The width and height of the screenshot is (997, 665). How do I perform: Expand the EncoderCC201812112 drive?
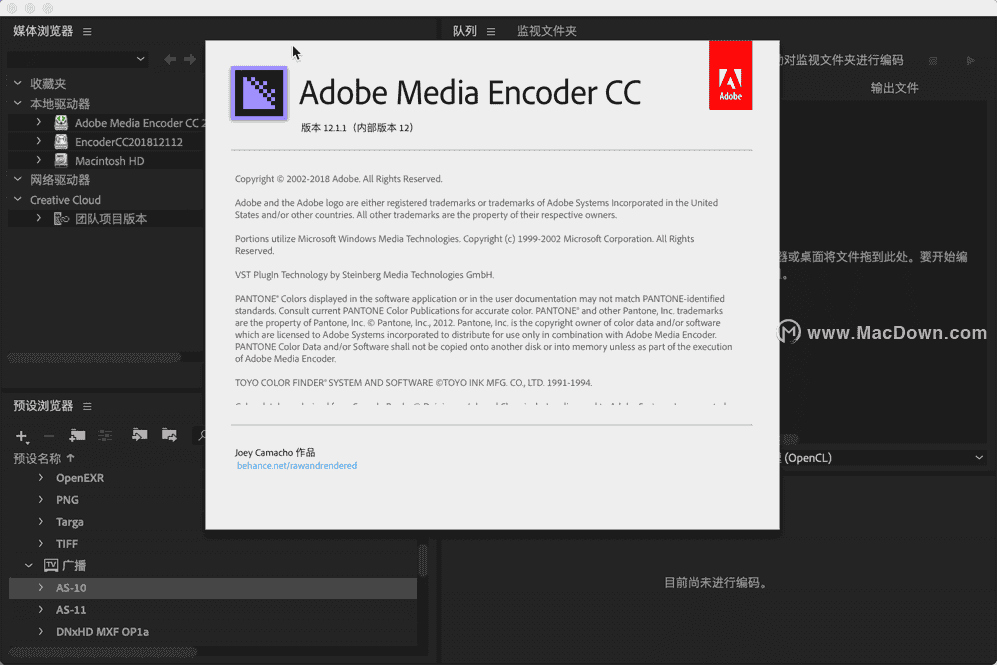39,142
